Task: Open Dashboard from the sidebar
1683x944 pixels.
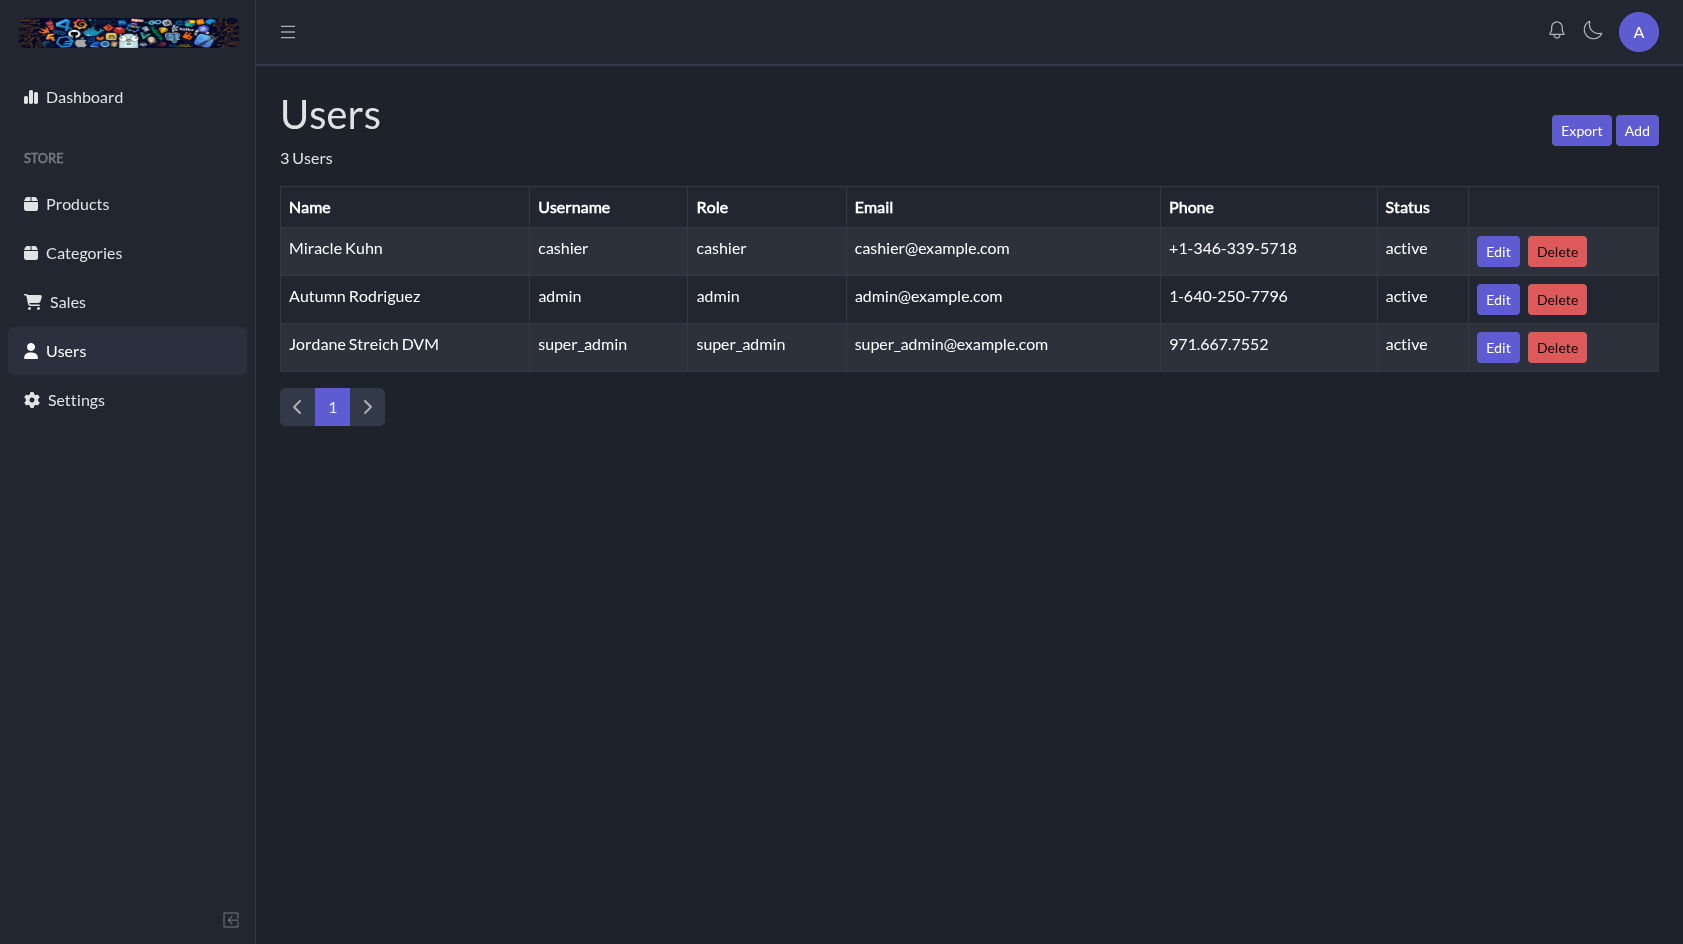Action: pyautogui.click(x=84, y=97)
